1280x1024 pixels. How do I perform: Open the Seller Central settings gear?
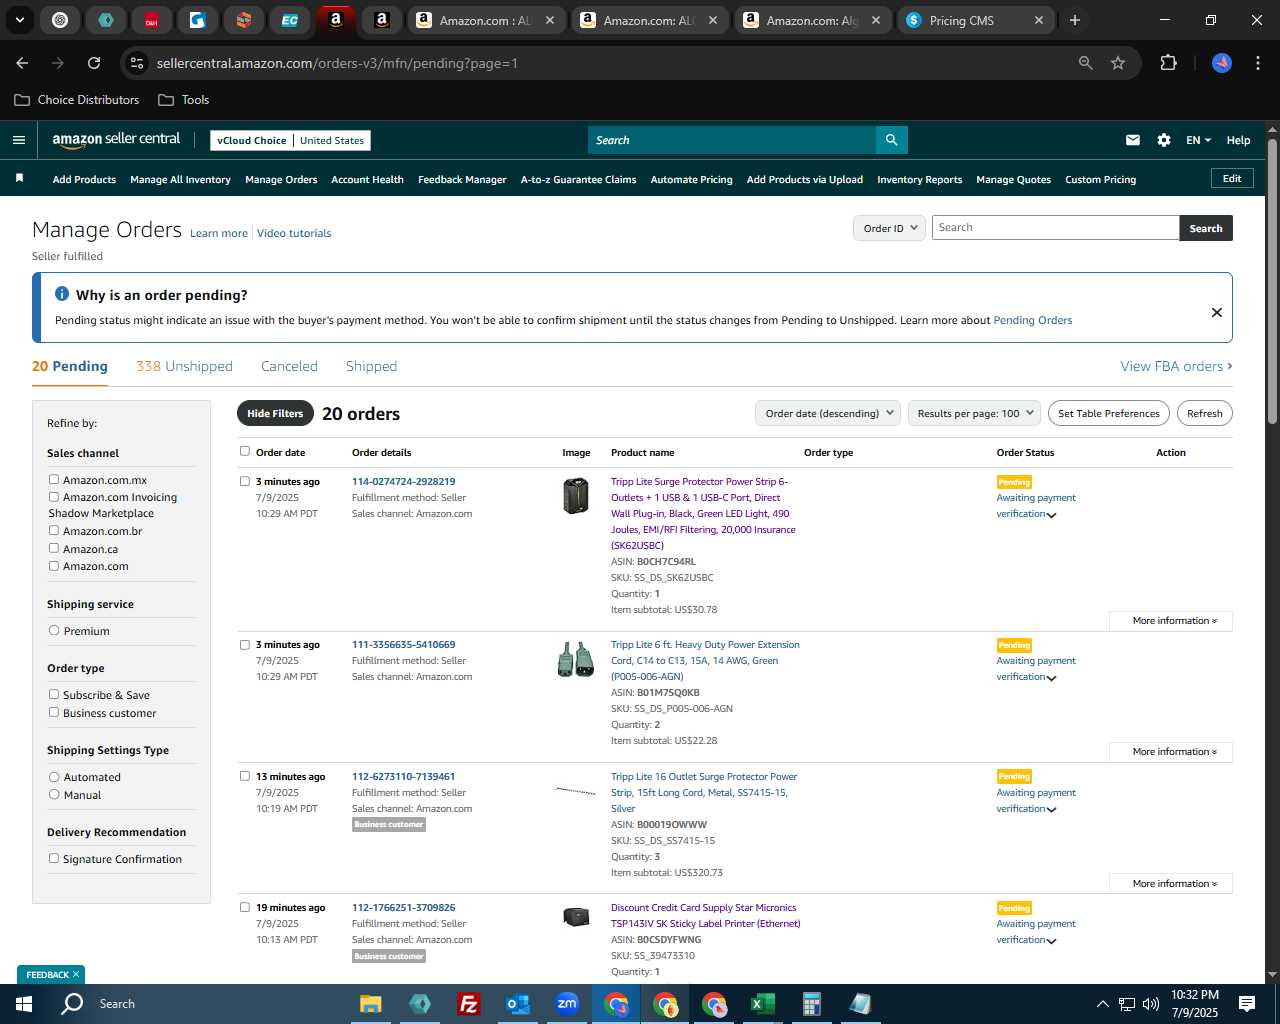(1164, 140)
